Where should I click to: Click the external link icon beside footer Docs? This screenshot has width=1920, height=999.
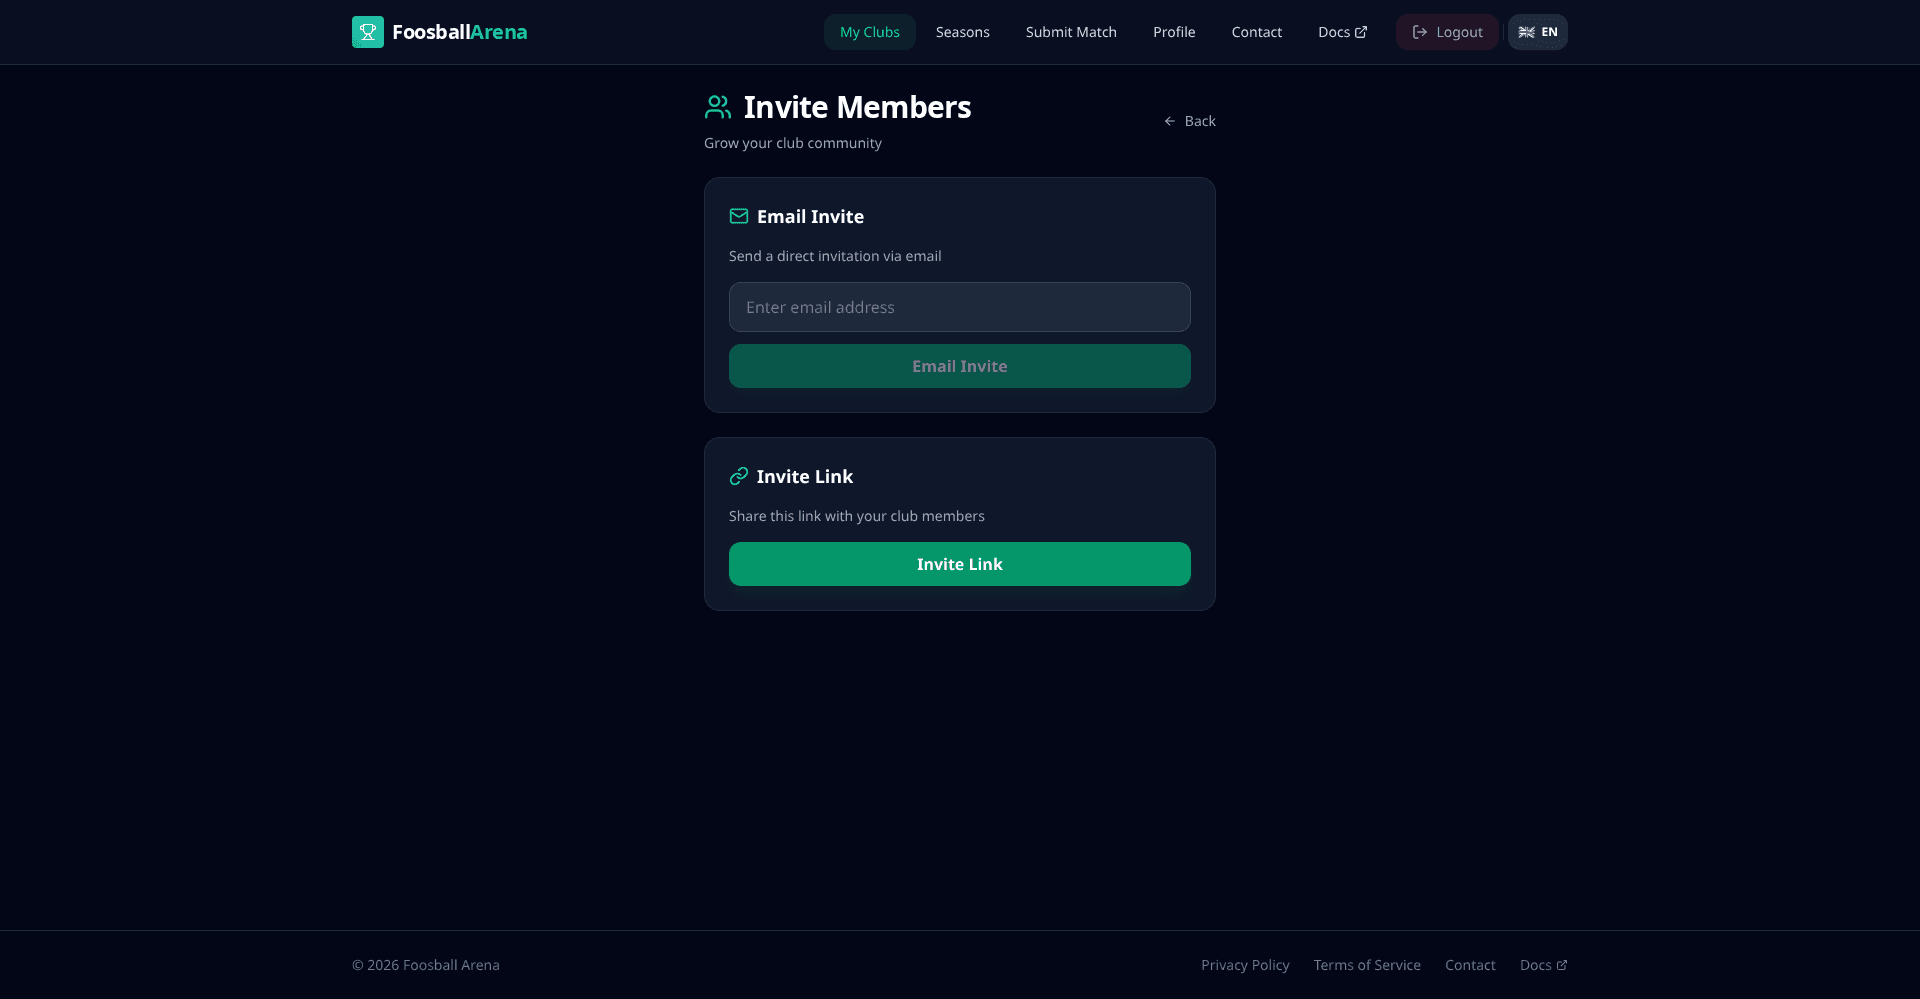tap(1560, 965)
